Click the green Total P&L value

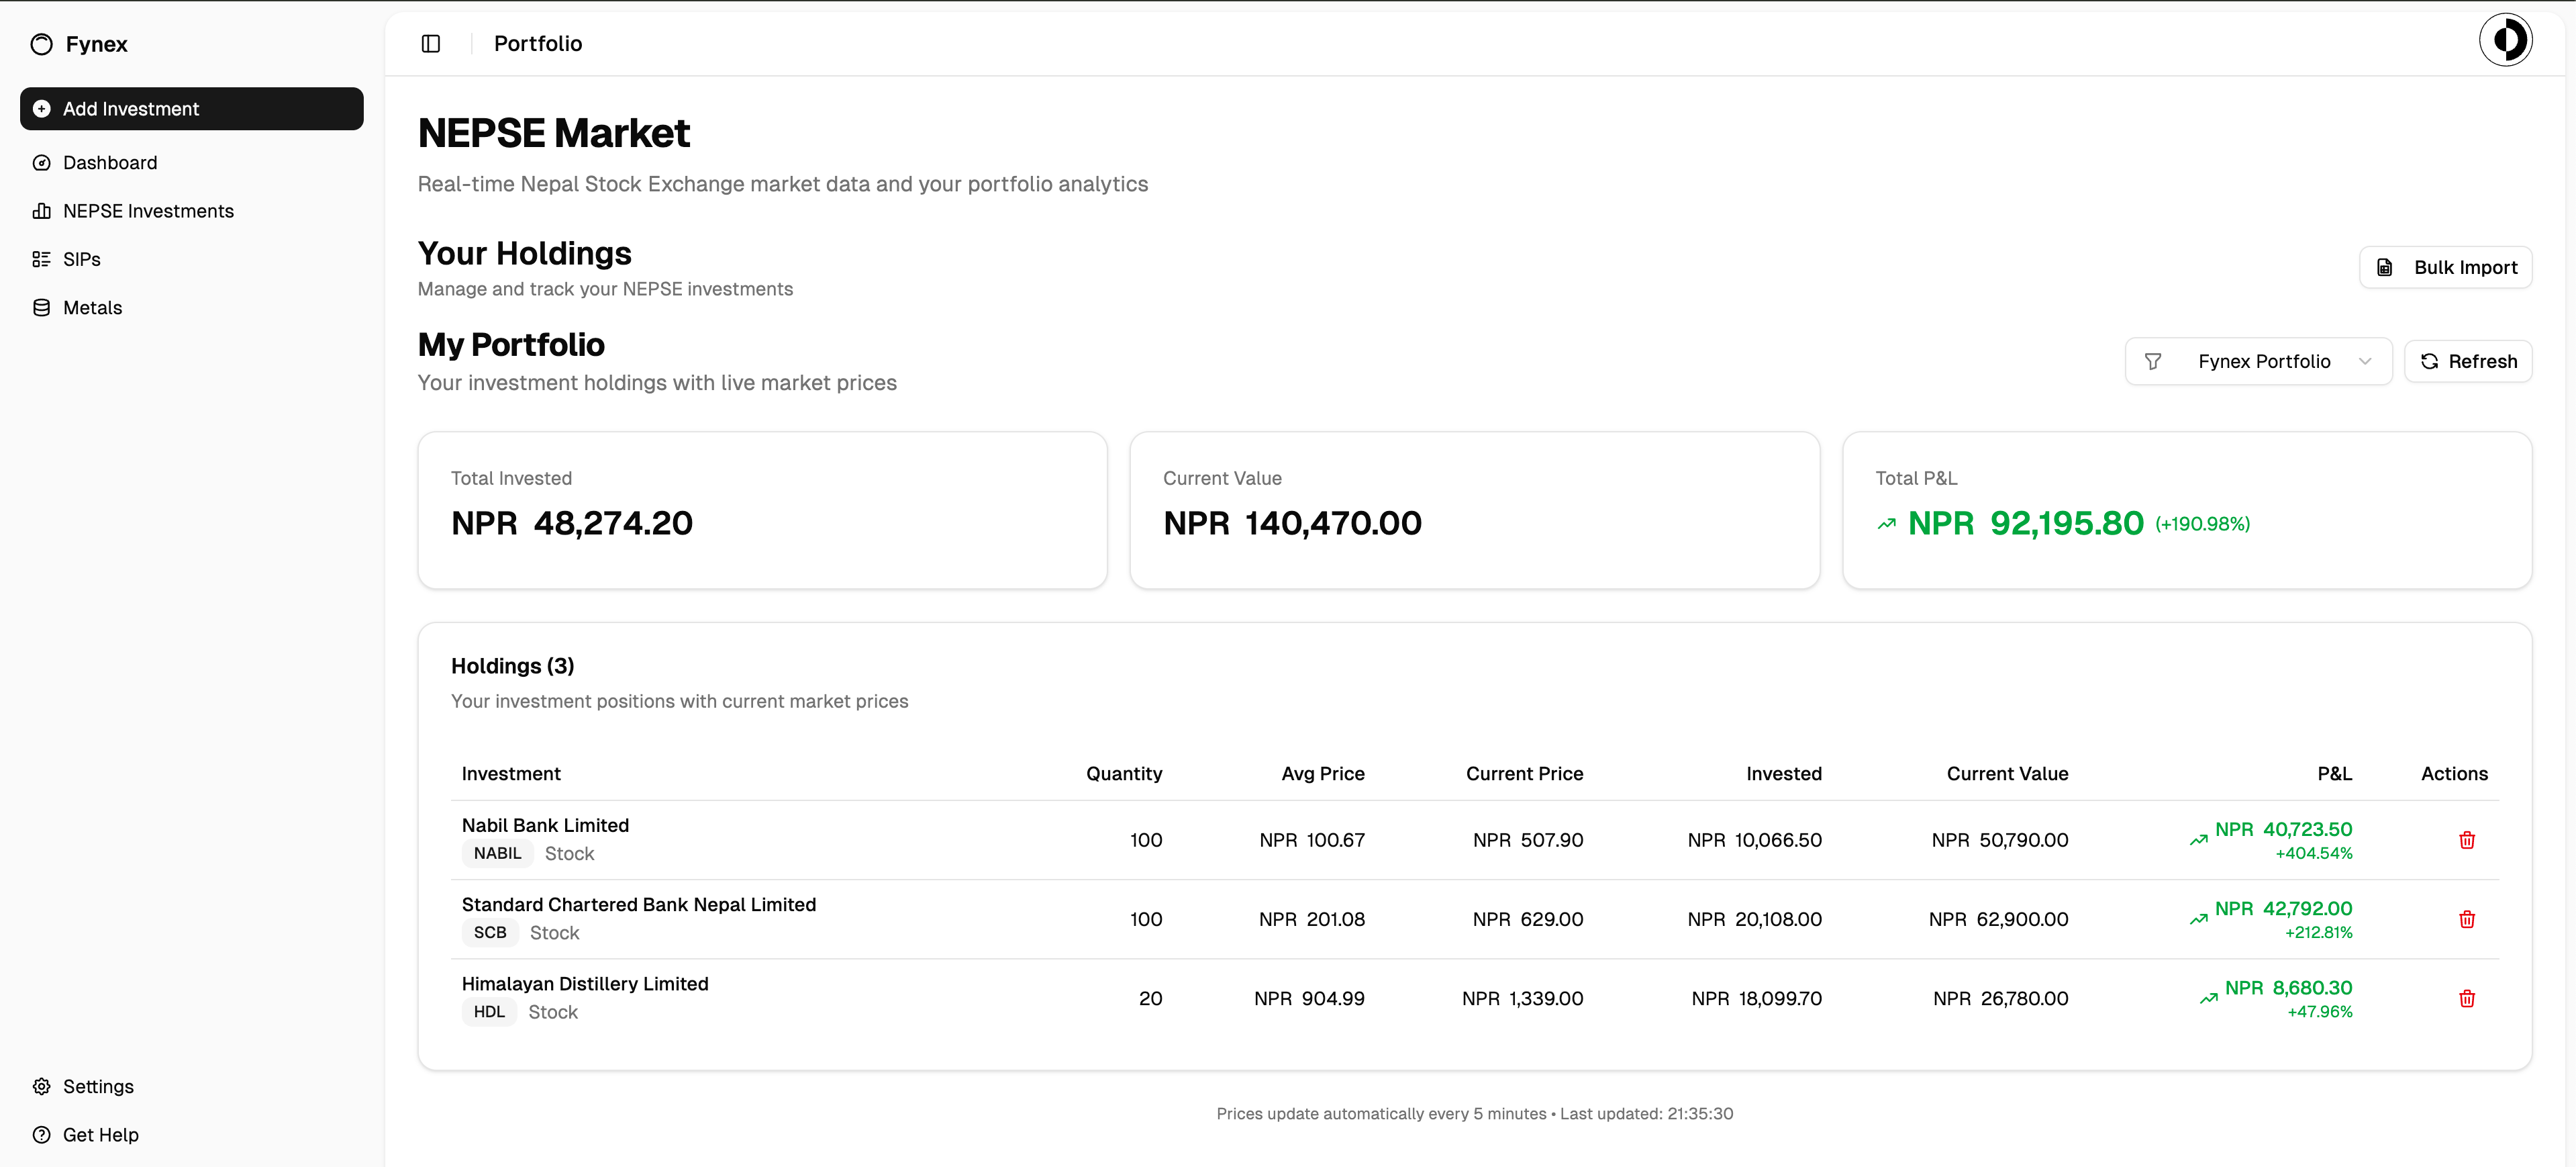coord(2025,522)
